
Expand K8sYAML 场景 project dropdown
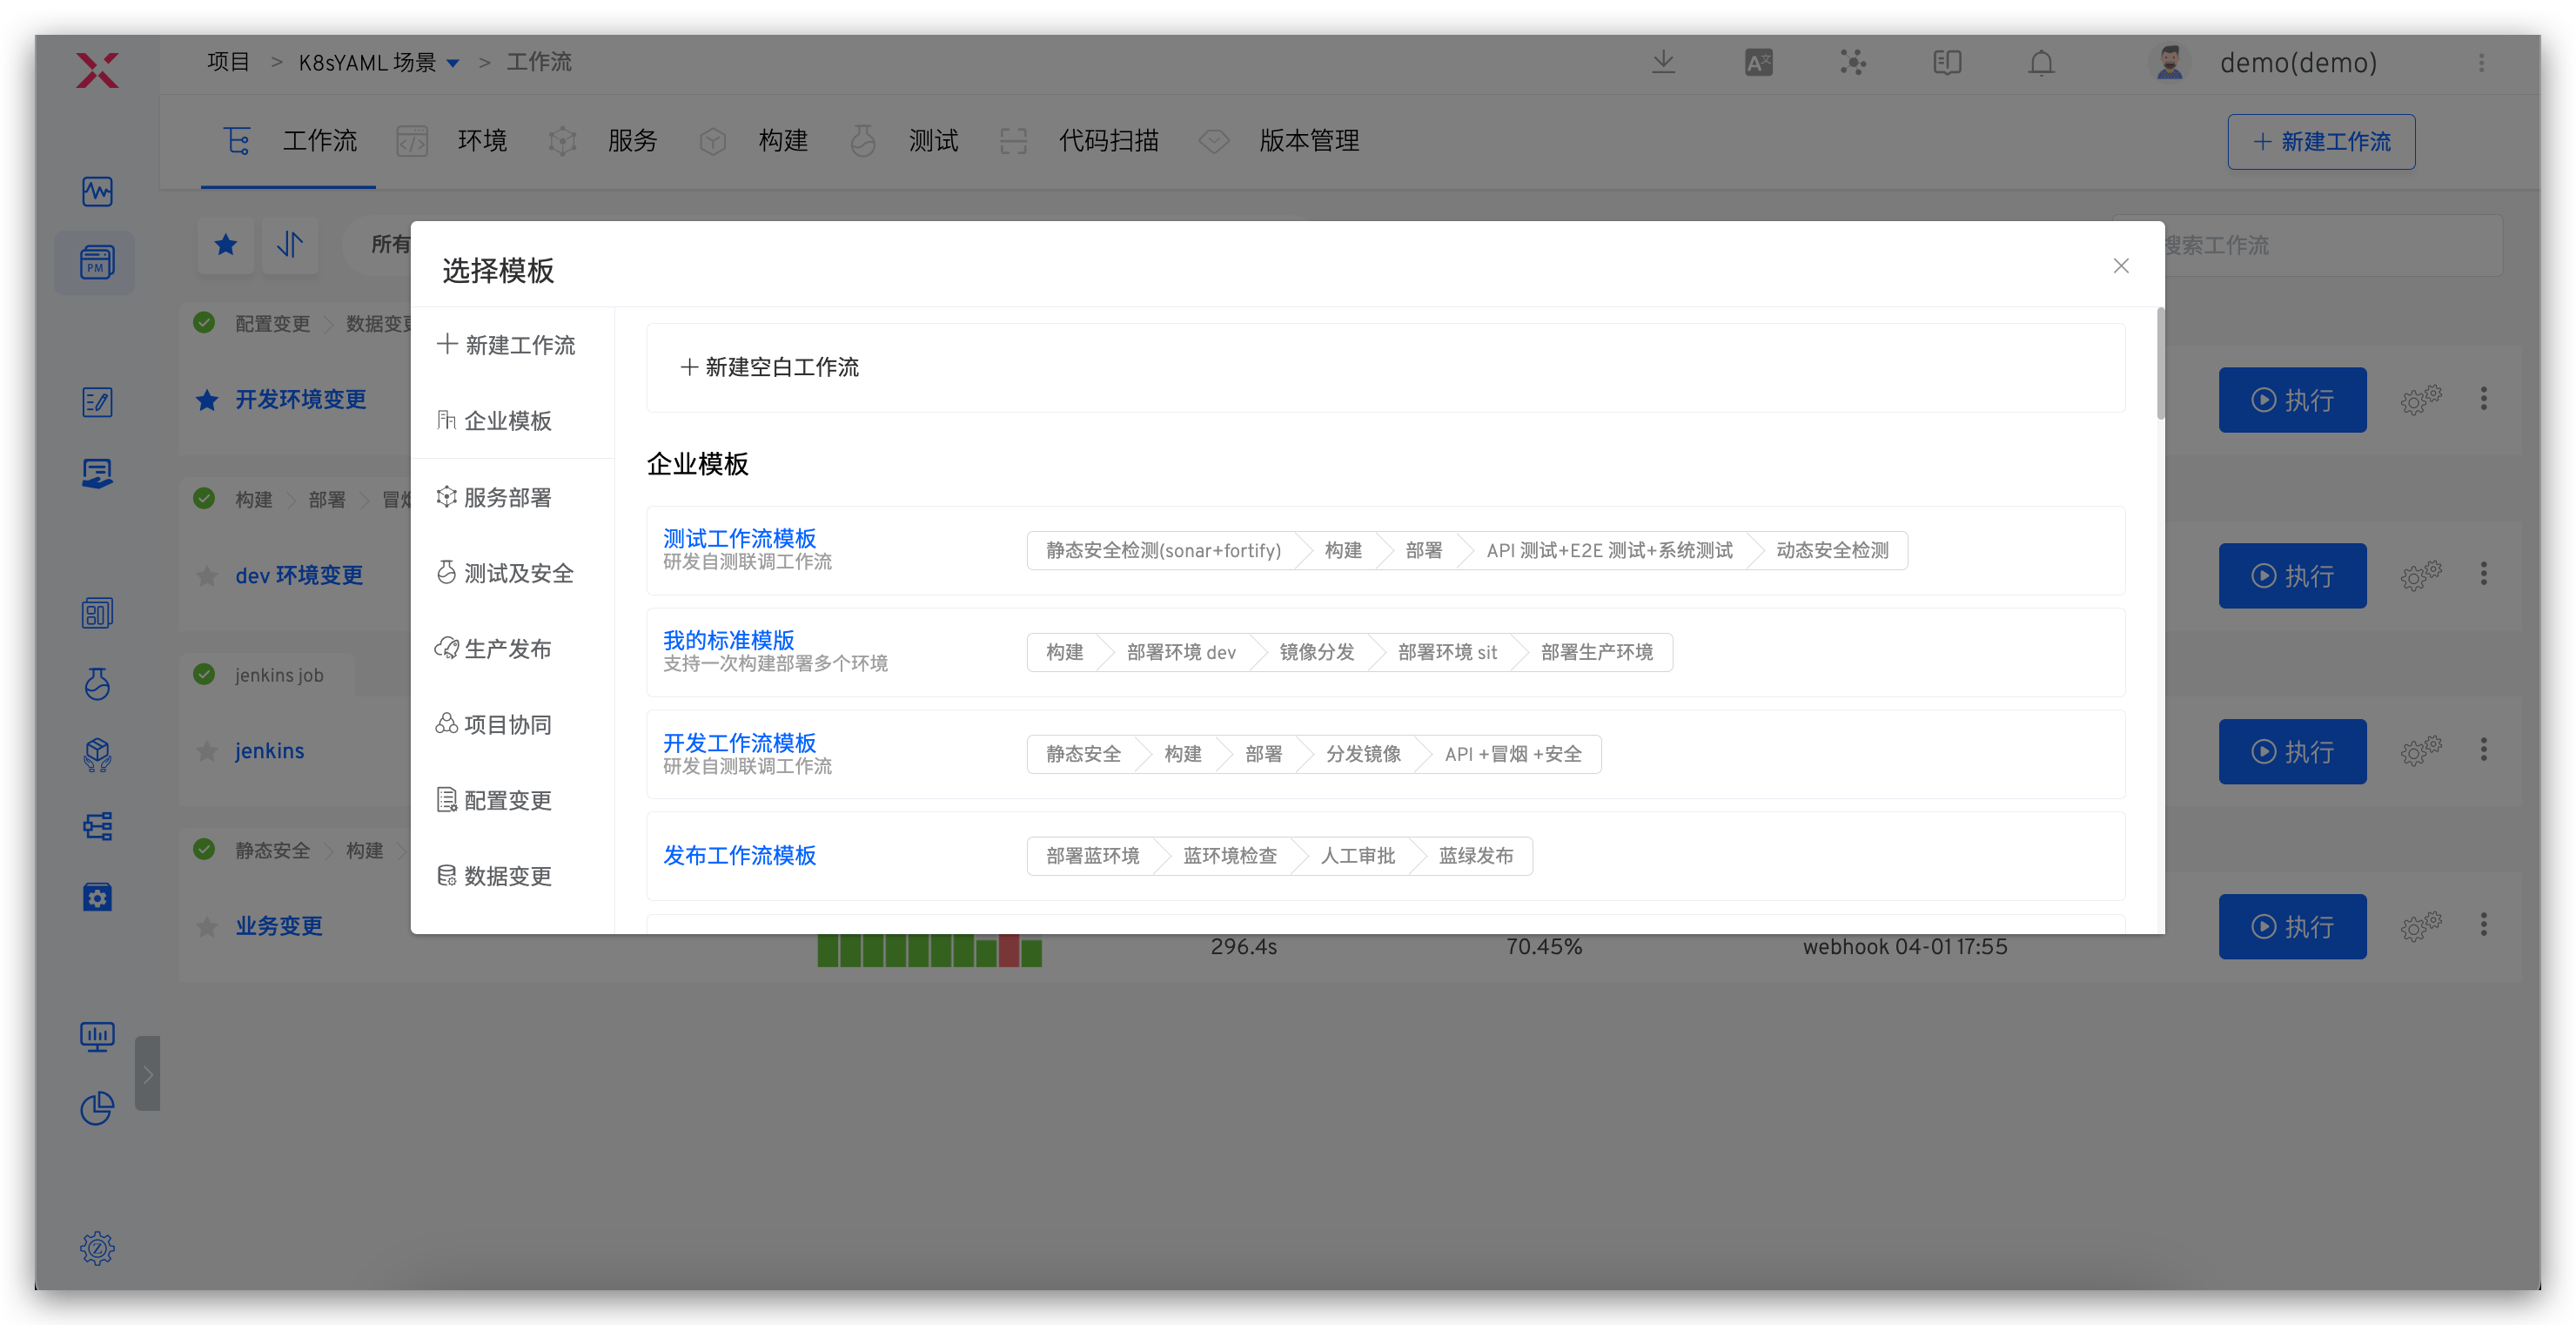[x=453, y=63]
